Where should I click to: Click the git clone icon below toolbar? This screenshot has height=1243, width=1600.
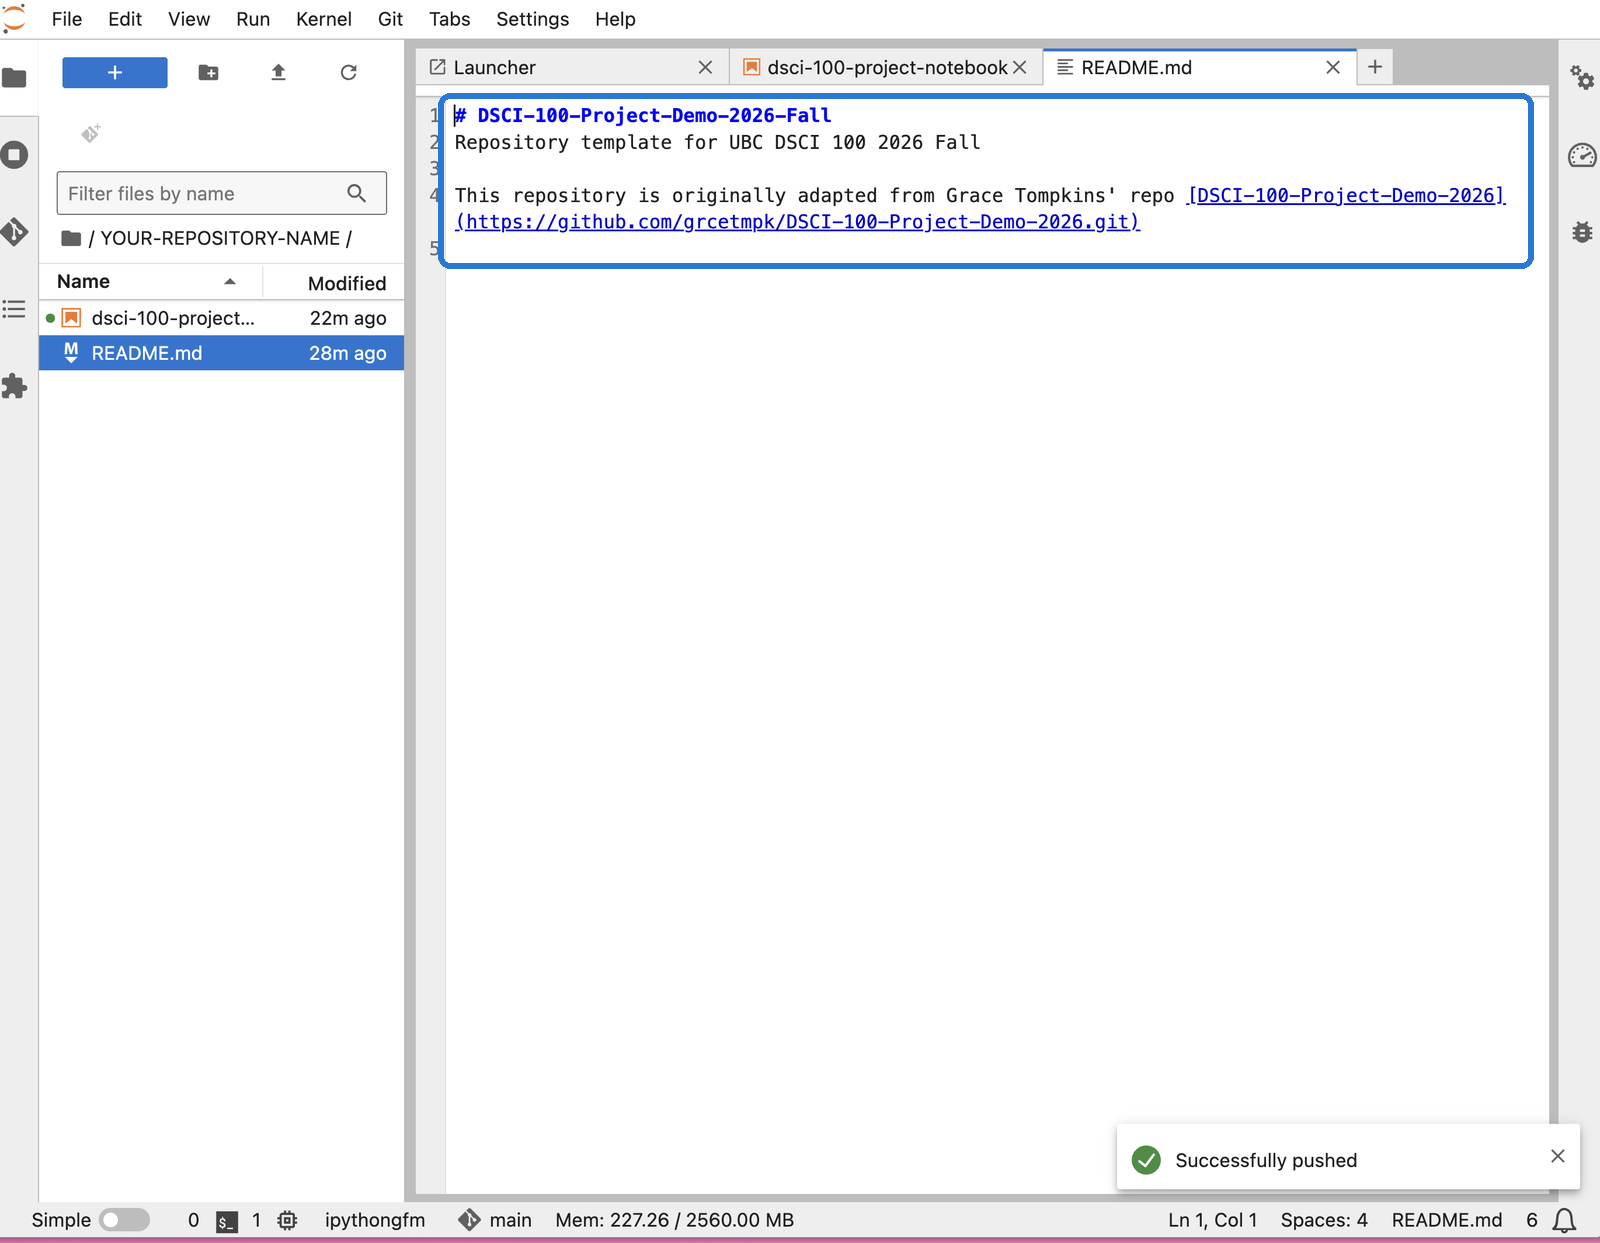point(91,133)
